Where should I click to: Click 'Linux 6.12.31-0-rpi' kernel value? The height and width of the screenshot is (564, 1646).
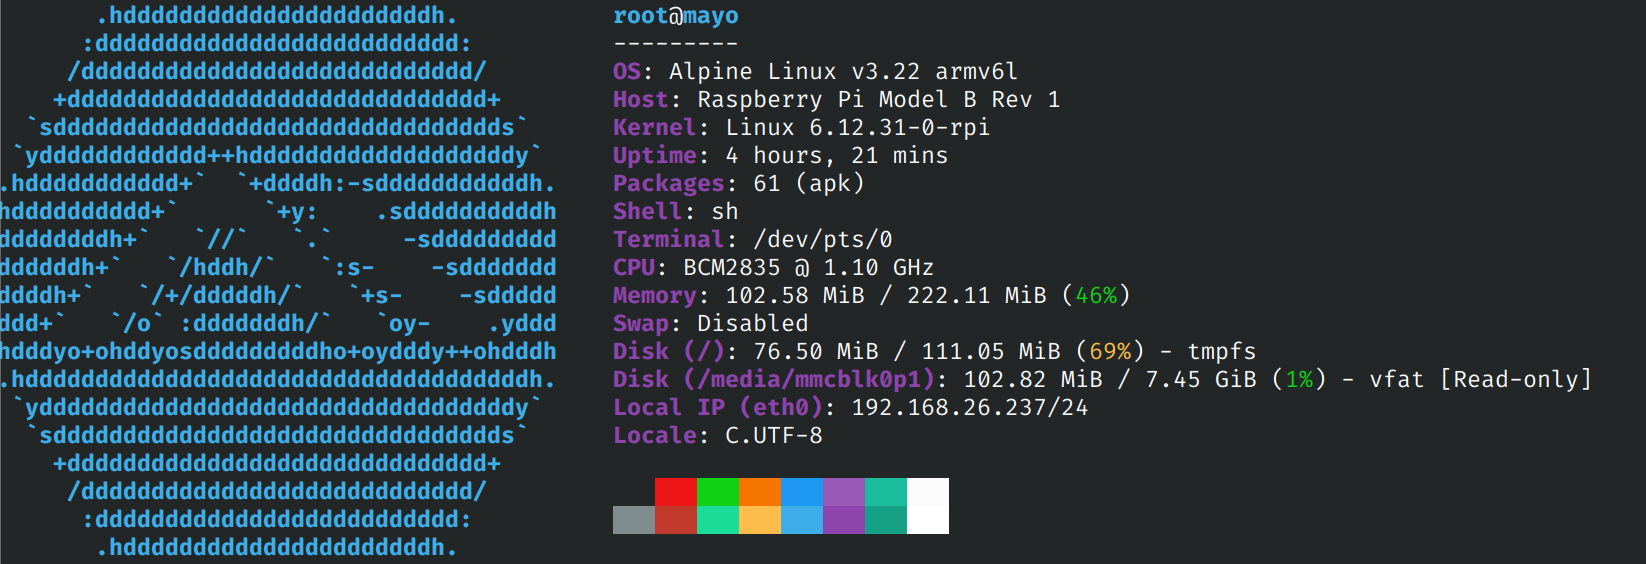point(858,128)
